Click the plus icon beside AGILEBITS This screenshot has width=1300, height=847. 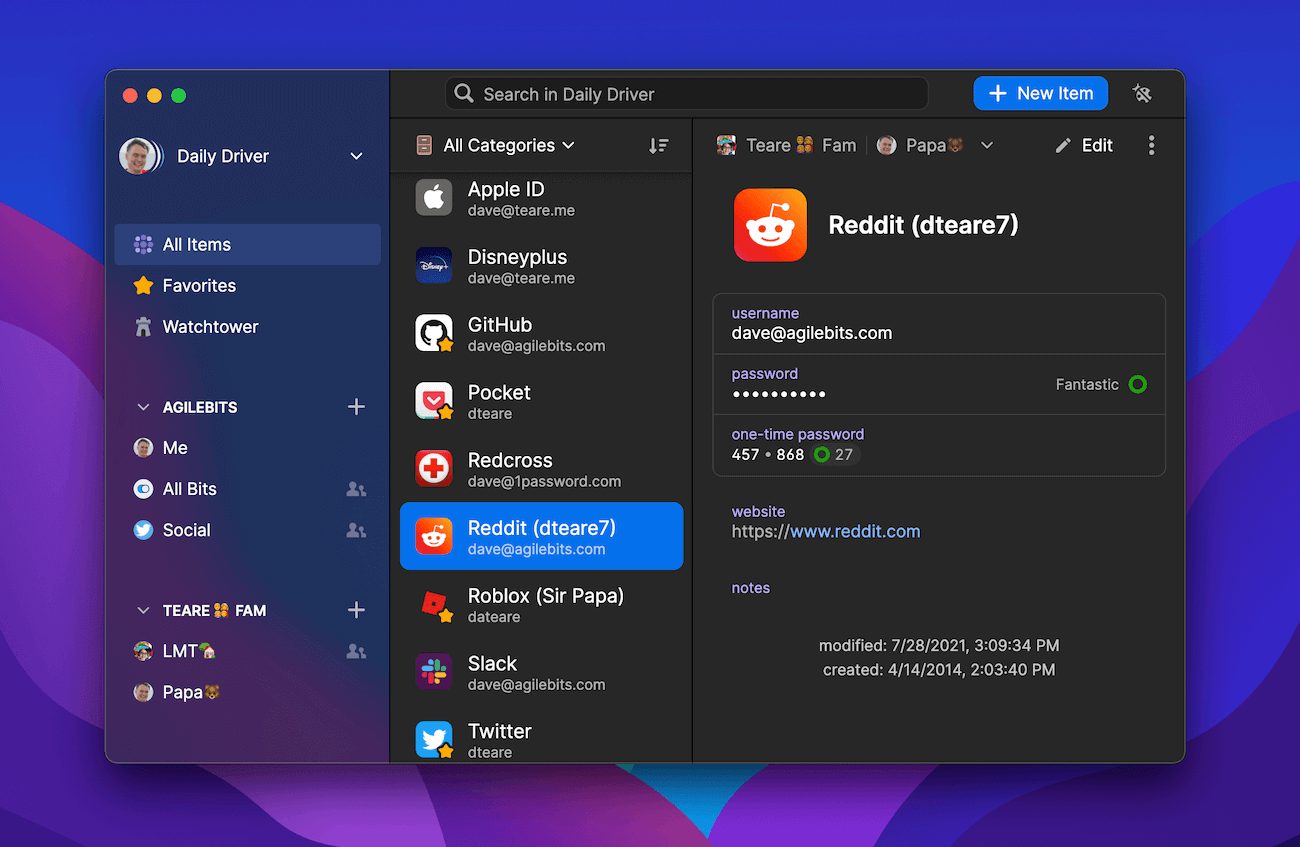pos(356,407)
